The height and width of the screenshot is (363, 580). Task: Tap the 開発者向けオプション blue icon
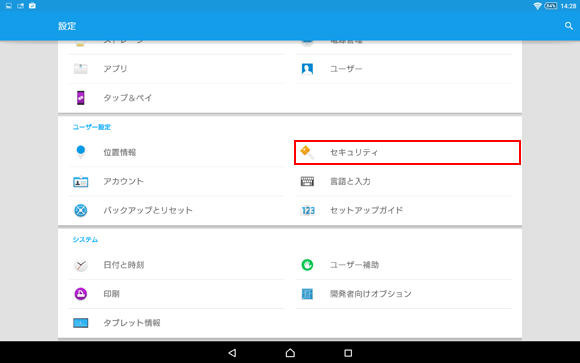pyautogui.click(x=307, y=294)
